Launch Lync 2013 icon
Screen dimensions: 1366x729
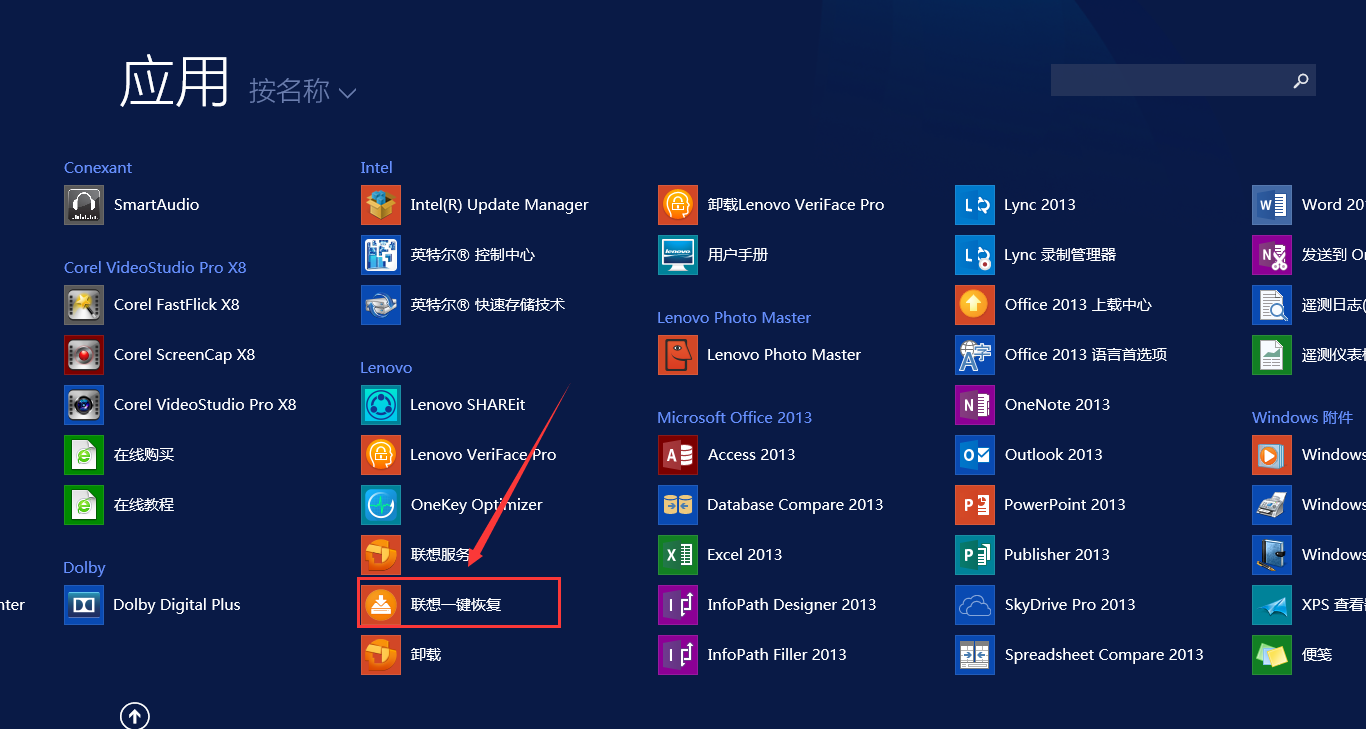point(975,205)
